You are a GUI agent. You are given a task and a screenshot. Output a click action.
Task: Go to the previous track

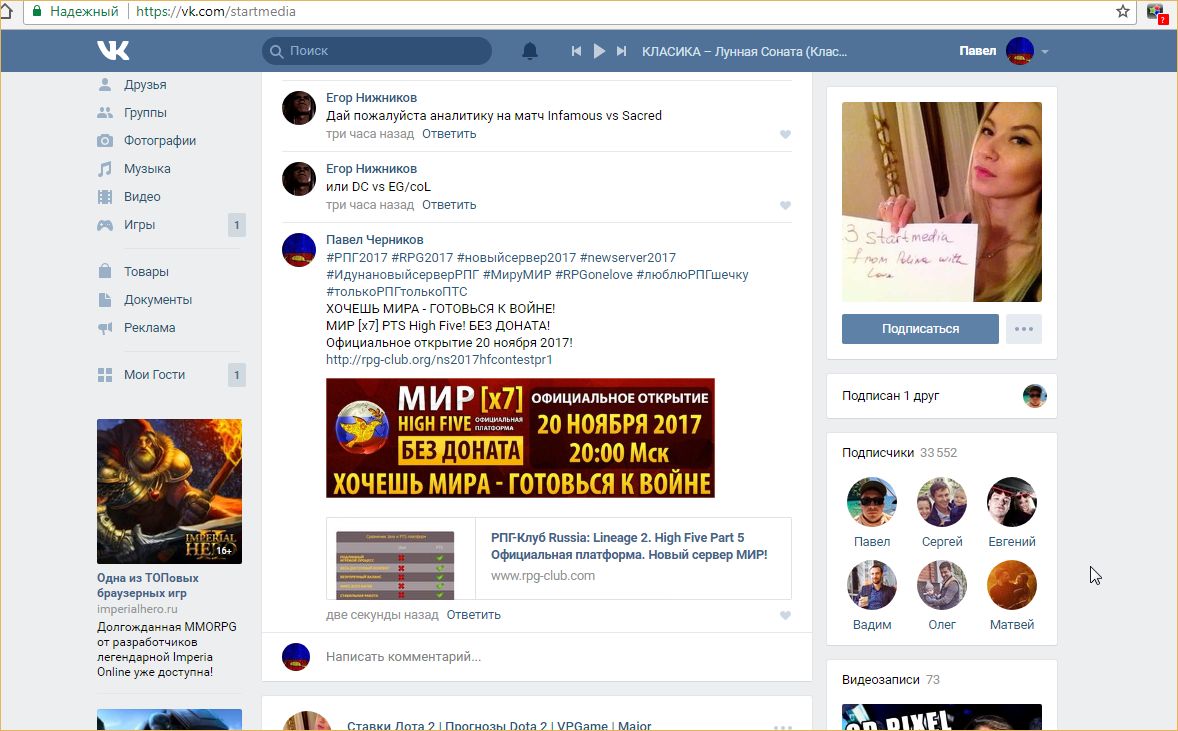pyautogui.click(x=576, y=51)
